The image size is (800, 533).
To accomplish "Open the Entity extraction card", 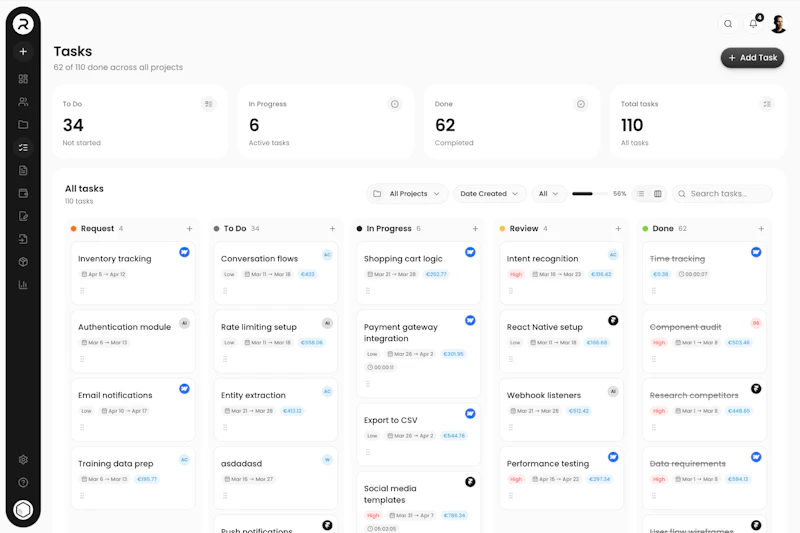I will pyautogui.click(x=276, y=410).
